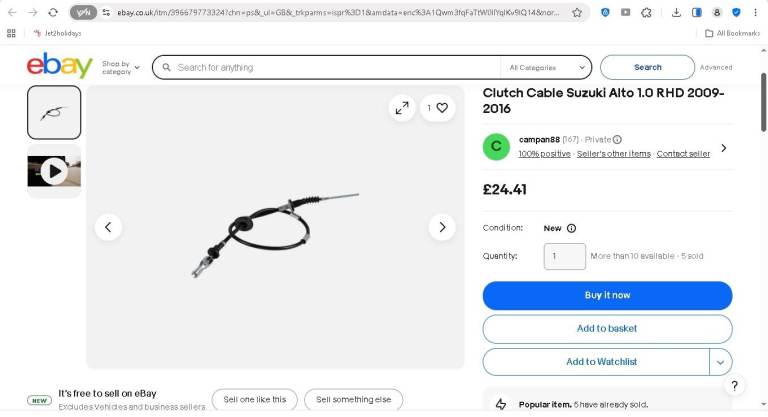This screenshot has height=417, width=768.
Task: Click the Buy it now button
Action: click(x=607, y=295)
